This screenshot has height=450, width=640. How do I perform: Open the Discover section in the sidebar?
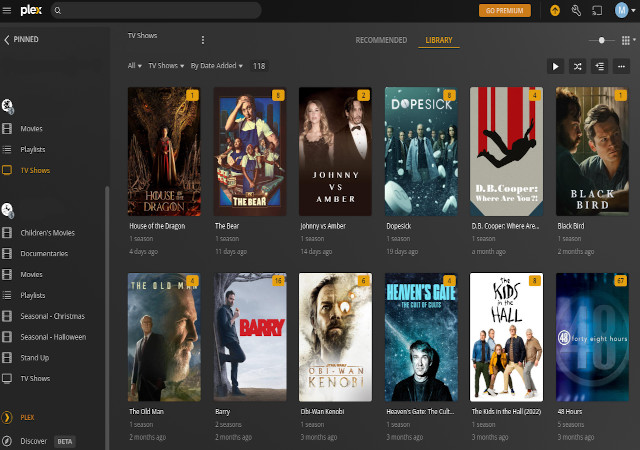pos(34,440)
